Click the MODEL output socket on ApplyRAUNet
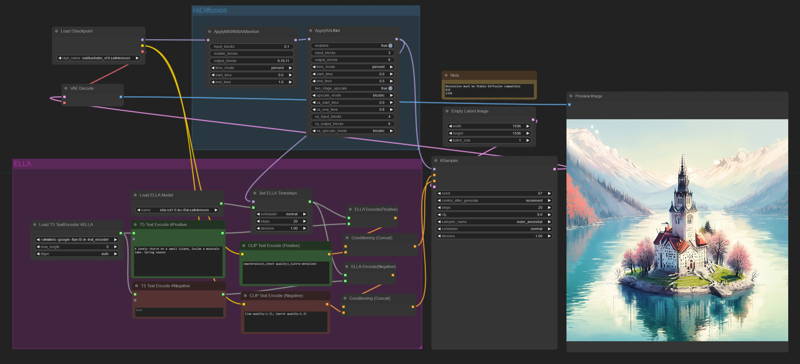This screenshot has height=364, width=800. (396, 39)
